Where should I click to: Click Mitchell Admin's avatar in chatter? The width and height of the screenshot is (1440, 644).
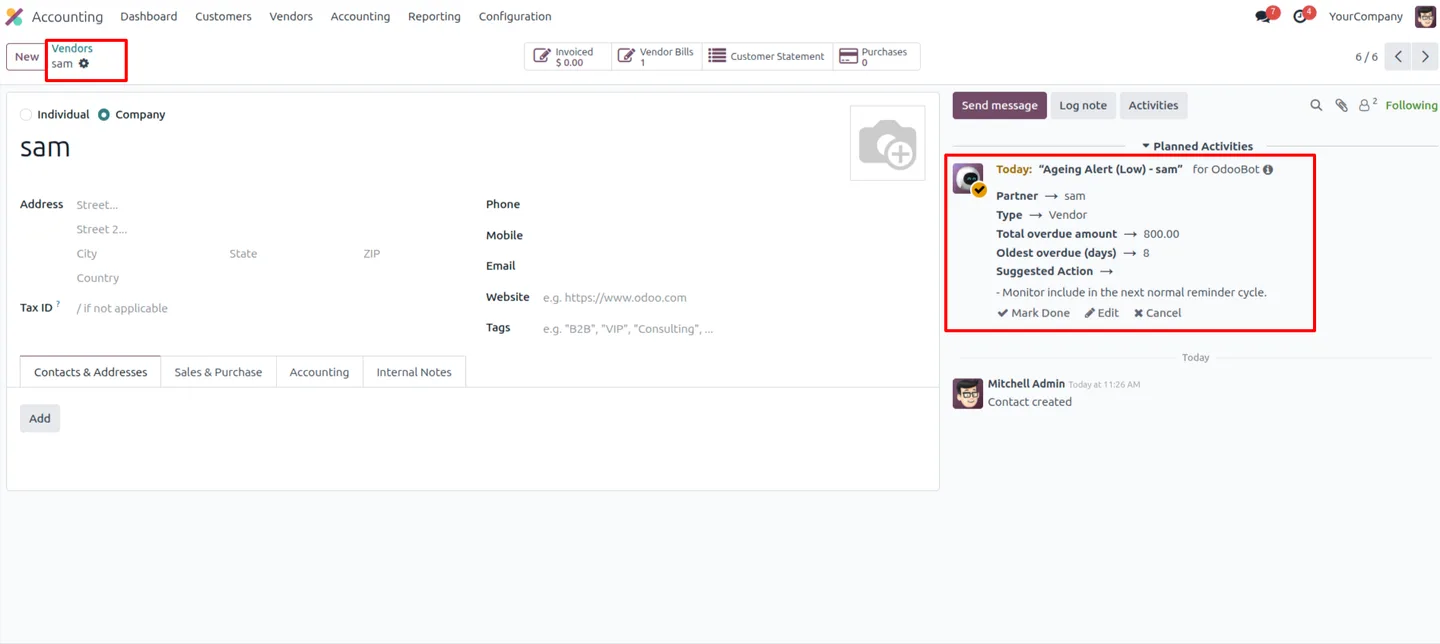pyautogui.click(x=968, y=393)
